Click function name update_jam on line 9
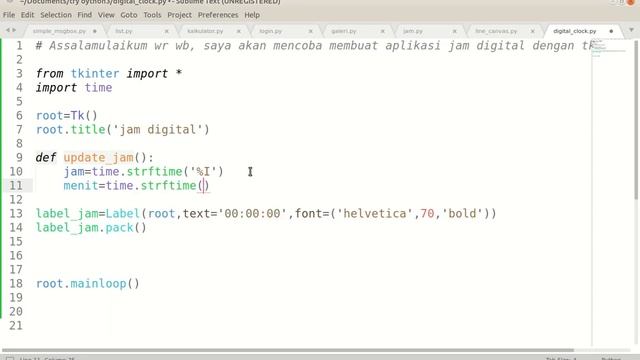 coord(98,158)
